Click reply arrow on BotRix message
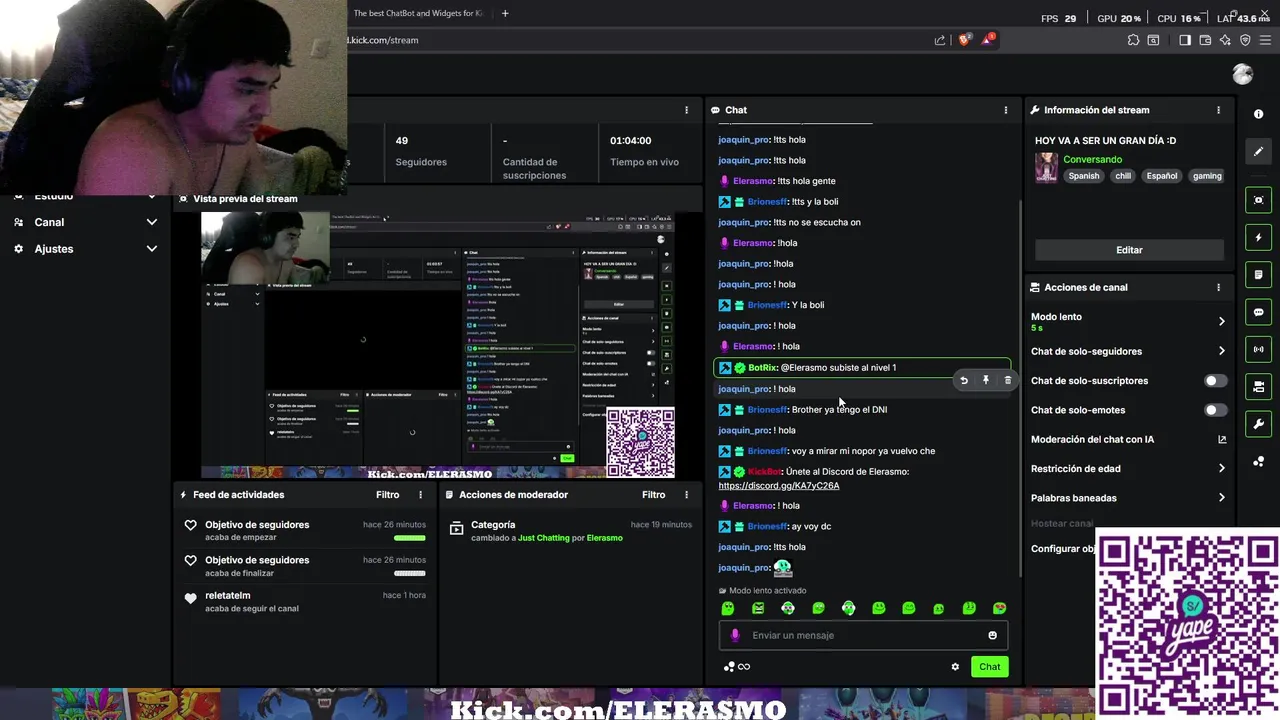1280x720 pixels. [963, 380]
